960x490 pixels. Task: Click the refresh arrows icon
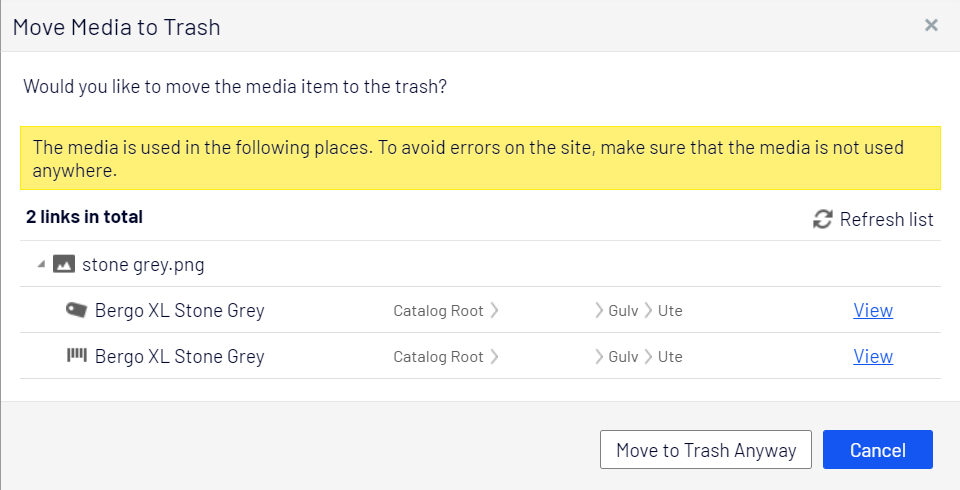822,219
